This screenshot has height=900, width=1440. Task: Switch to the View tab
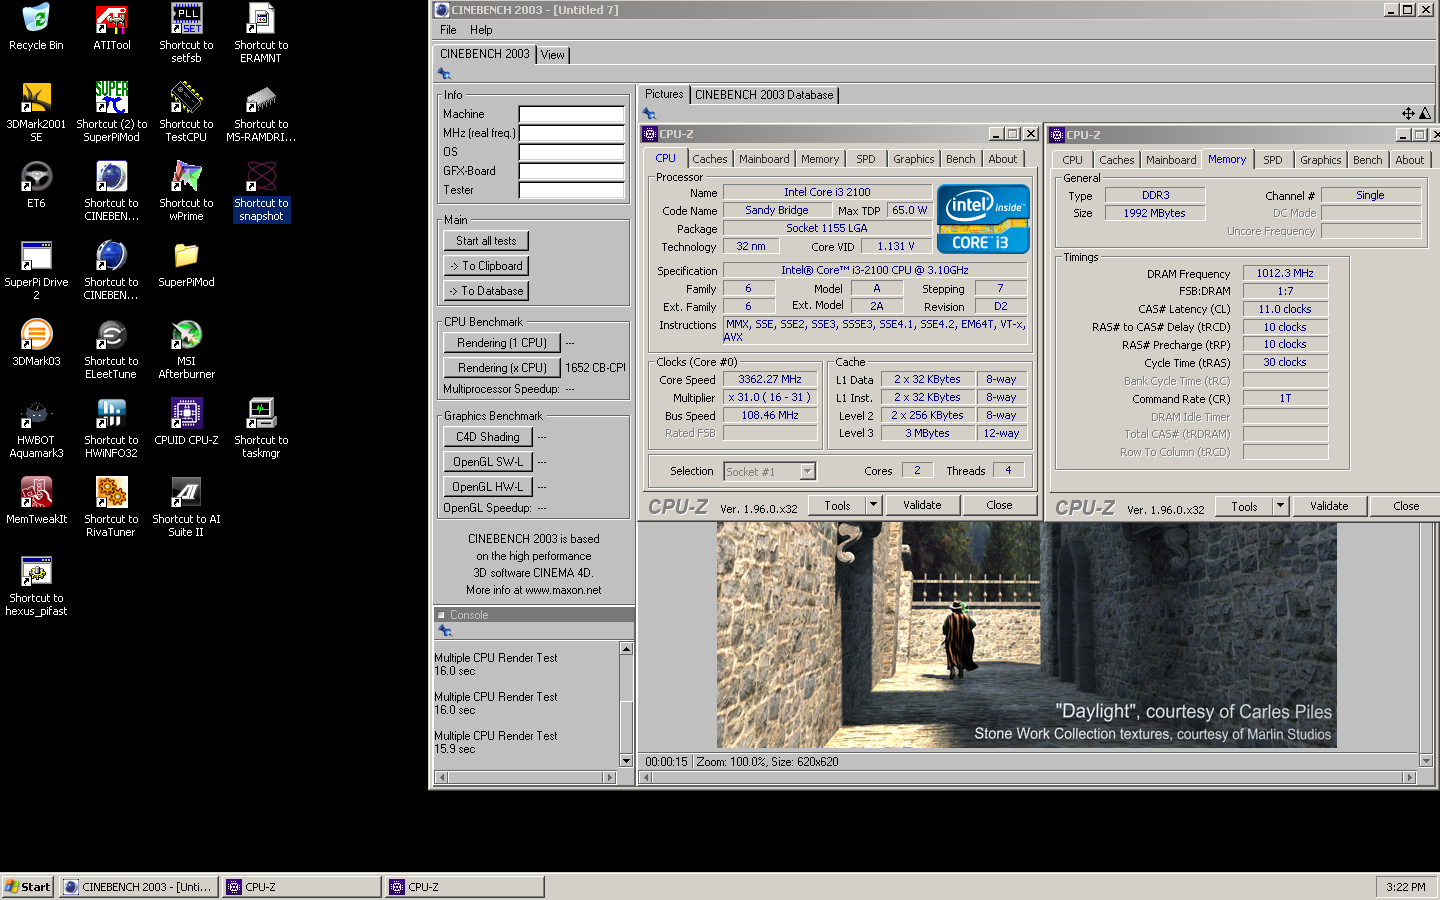(x=553, y=55)
